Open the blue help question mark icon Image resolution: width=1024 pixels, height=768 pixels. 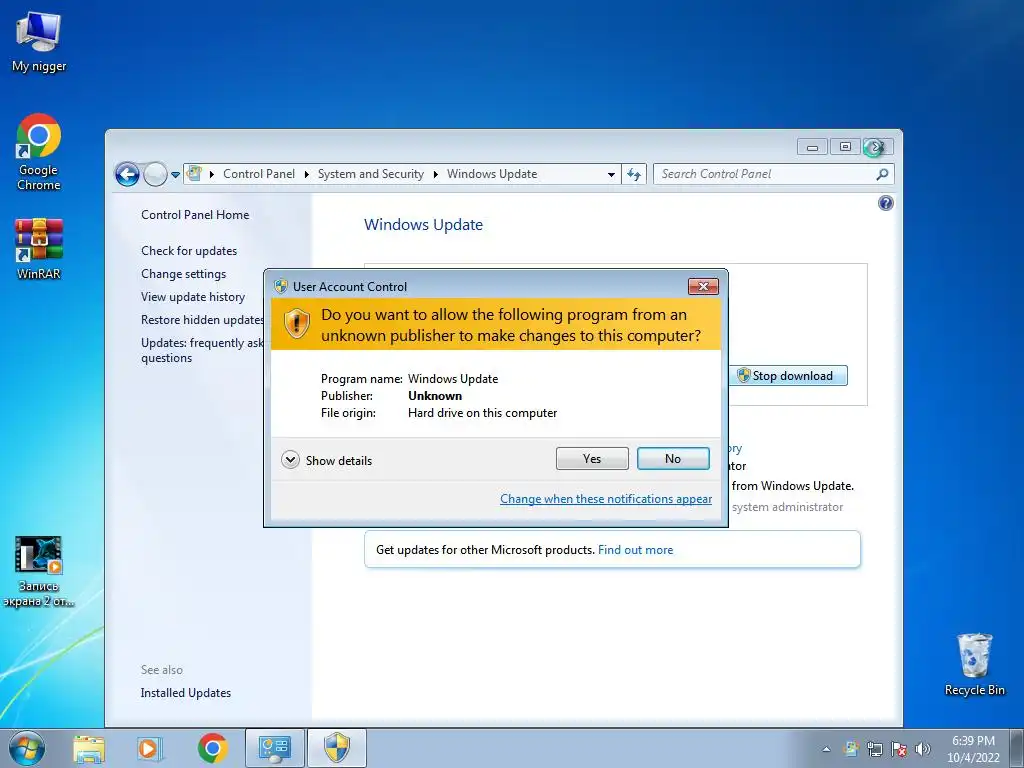pos(886,203)
